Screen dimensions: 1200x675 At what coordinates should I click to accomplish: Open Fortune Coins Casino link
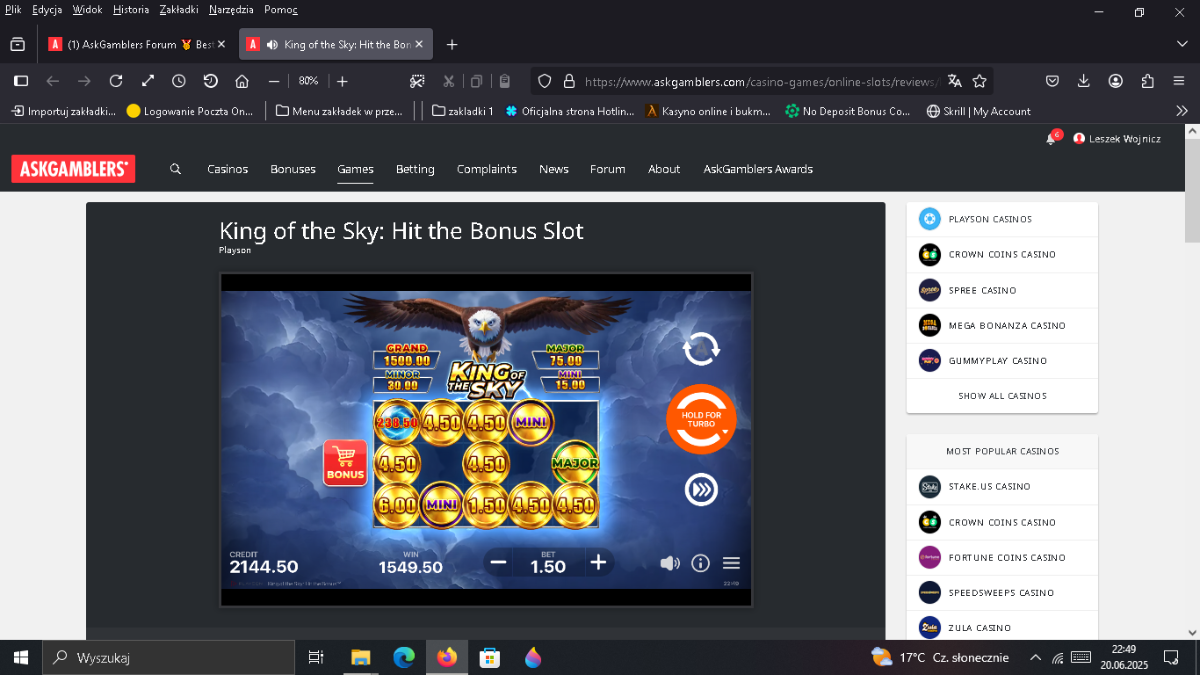pos(1002,557)
